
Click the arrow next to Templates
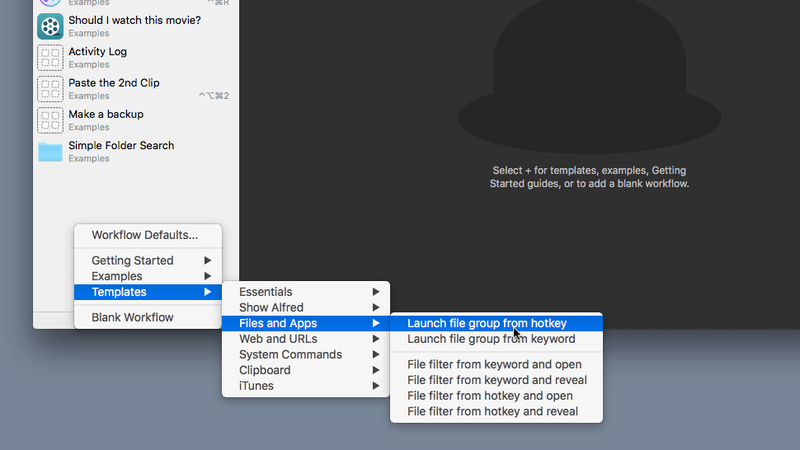click(x=208, y=292)
